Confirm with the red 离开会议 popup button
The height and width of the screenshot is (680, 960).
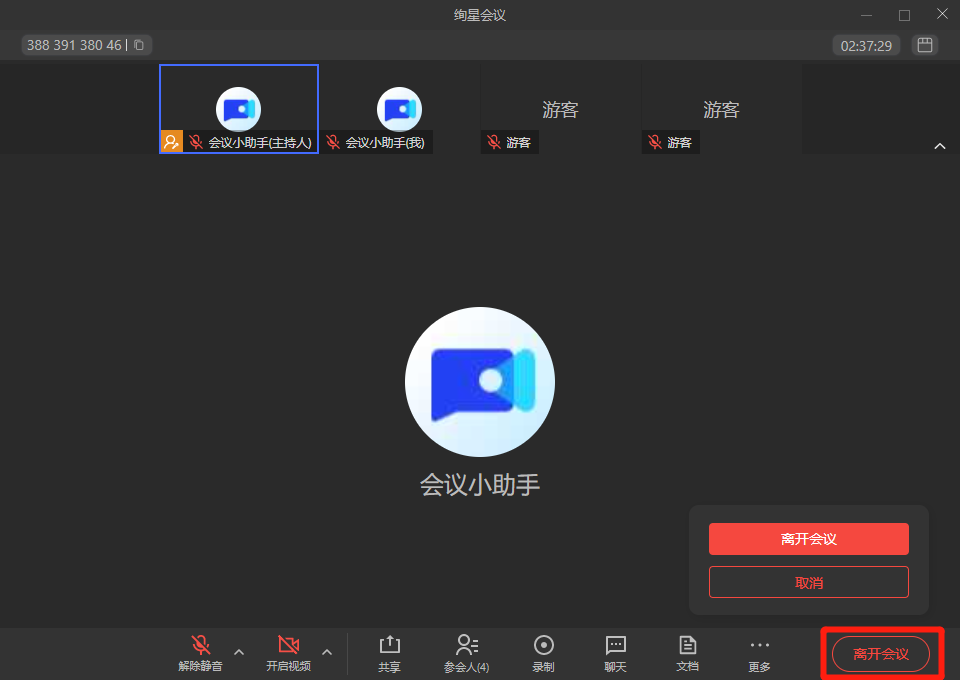(809, 539)
